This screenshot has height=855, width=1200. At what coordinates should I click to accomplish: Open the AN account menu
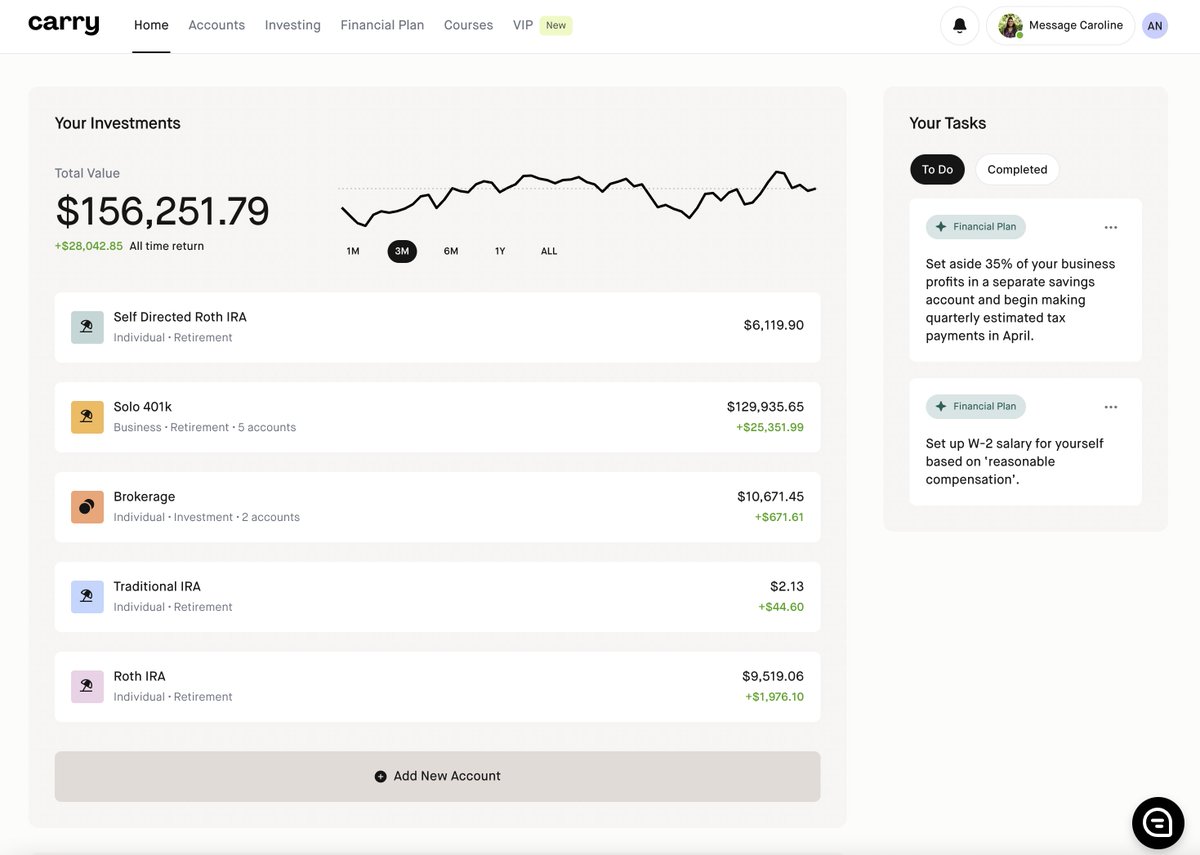[1154, 25]
